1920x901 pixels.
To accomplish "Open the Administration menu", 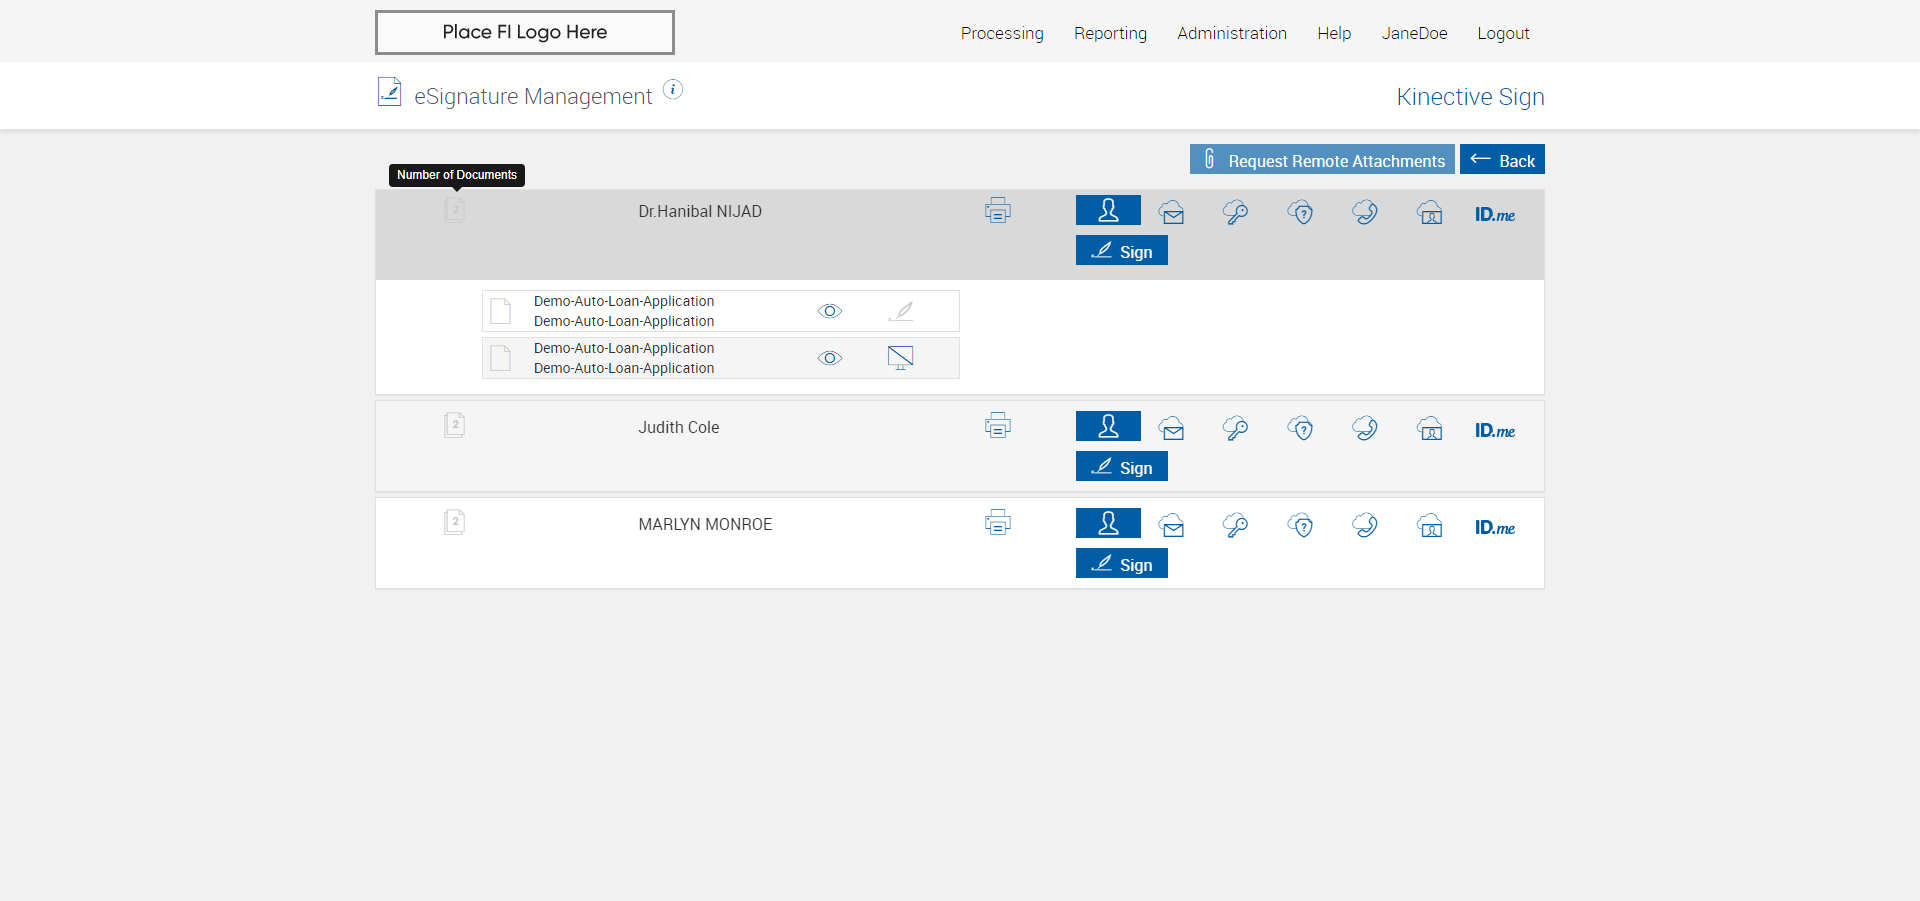I will click(1232, 33).
